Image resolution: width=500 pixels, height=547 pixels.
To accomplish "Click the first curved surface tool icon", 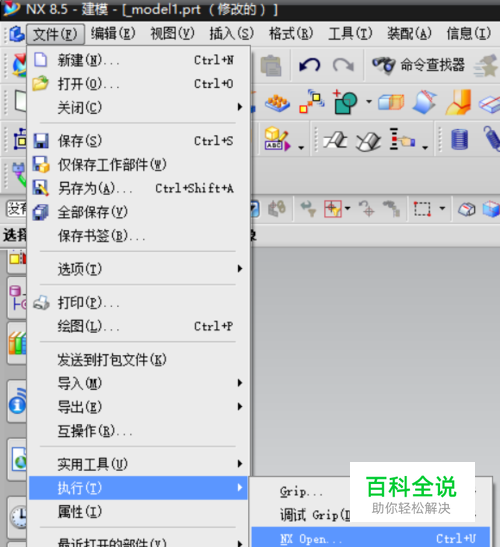I will coord(335,140).
